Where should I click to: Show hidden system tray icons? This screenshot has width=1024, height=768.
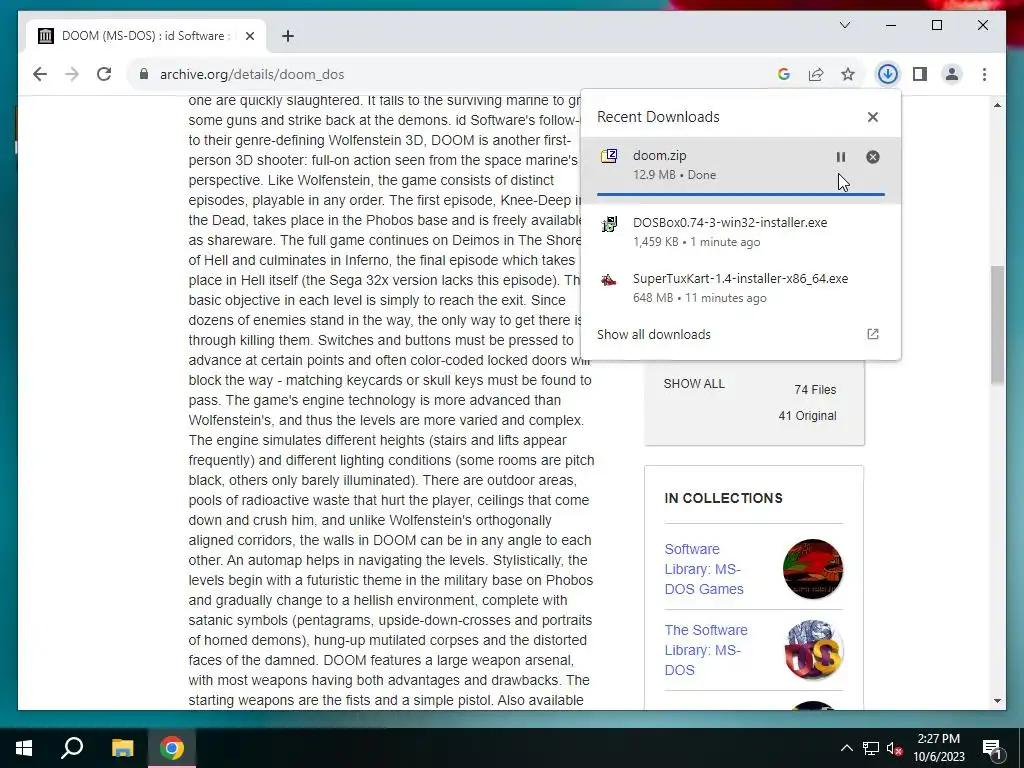coord(846,748)
